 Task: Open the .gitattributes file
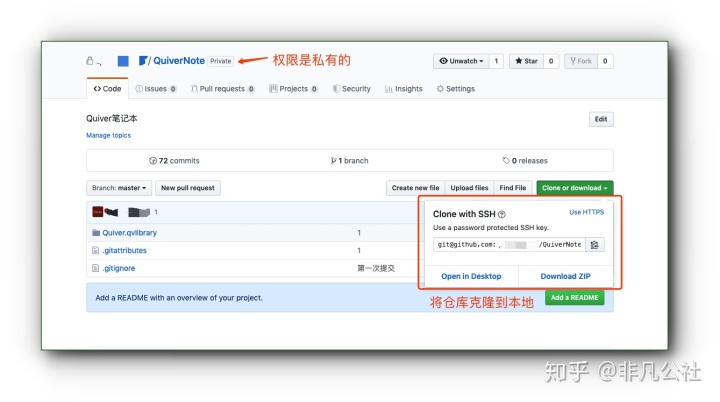coord(124,250)
